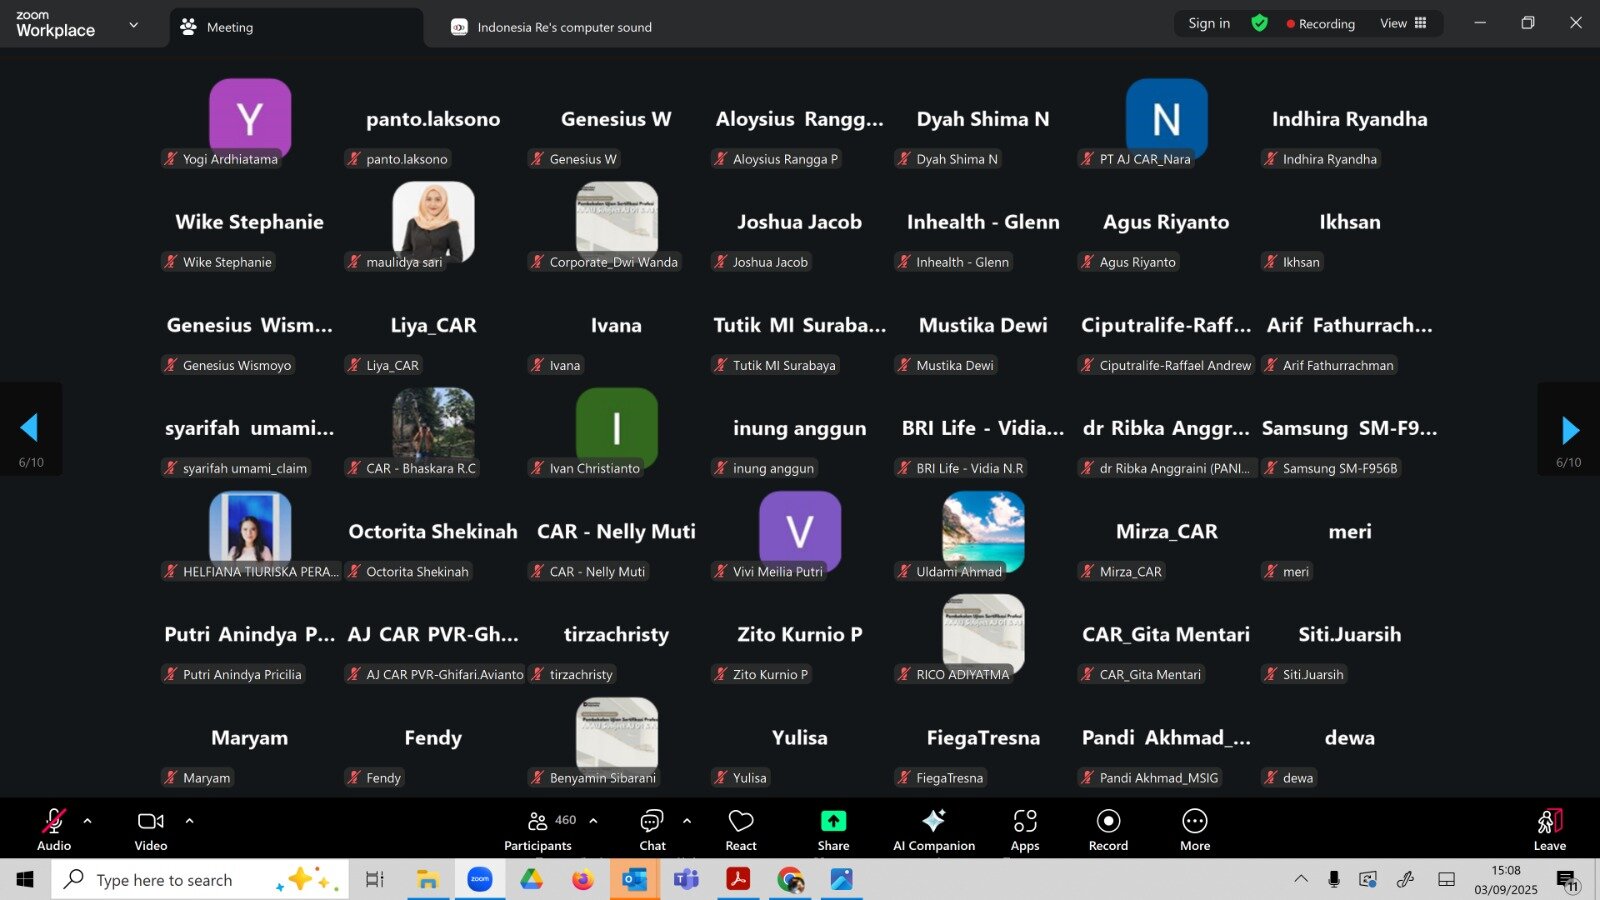Image resolution: width=1600 pixels, height=900 pixels.
Task: Select Indonesia Re's computer sound tab
Action: click(x=563, y=27)
